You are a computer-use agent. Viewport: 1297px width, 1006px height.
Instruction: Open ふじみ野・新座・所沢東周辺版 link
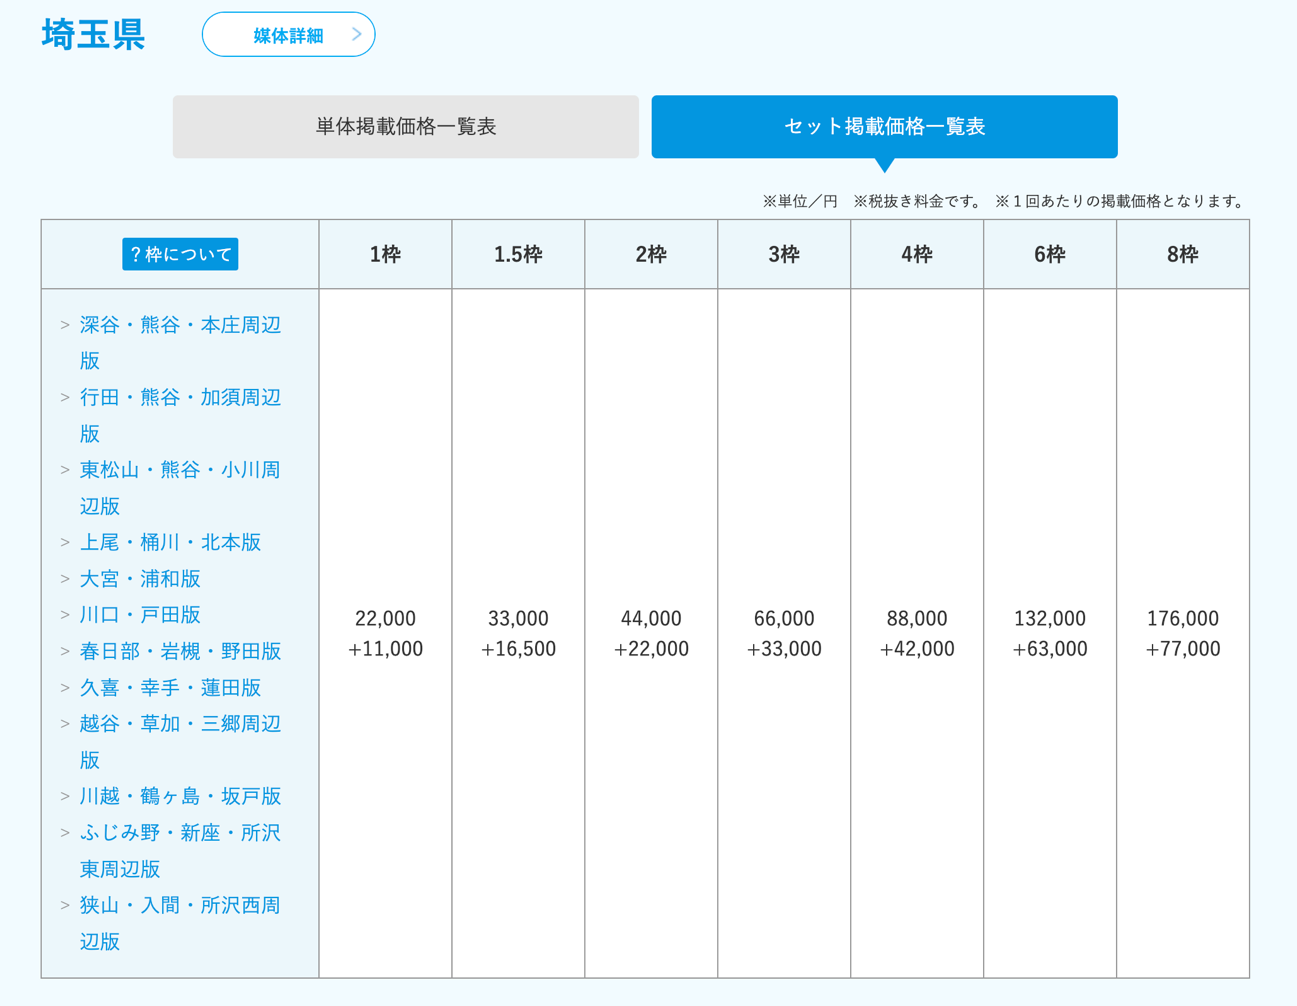point(180,851)
